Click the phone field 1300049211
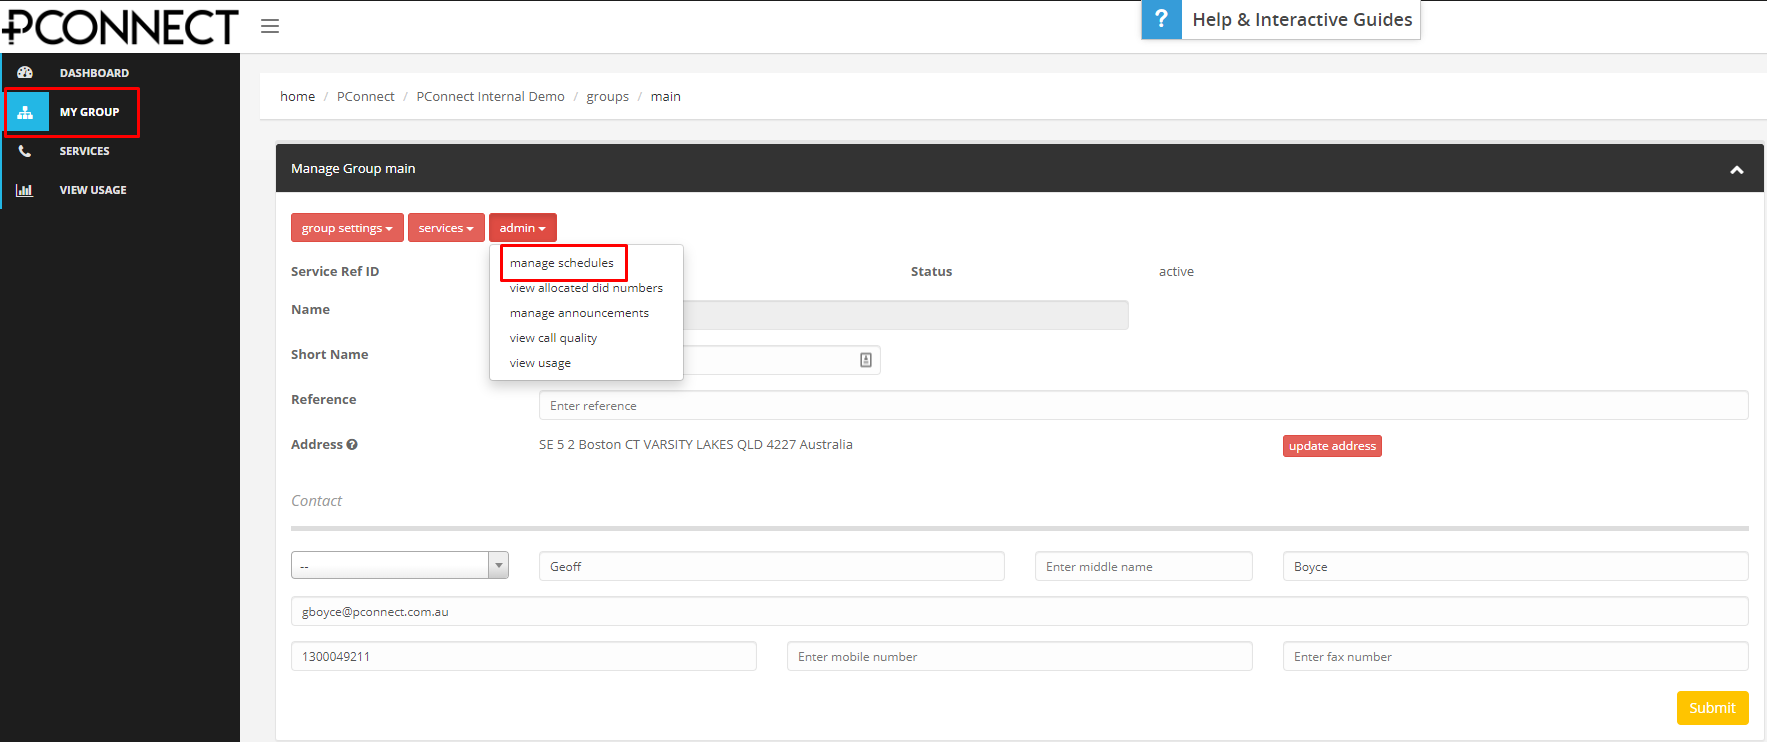 coord(523,656)
